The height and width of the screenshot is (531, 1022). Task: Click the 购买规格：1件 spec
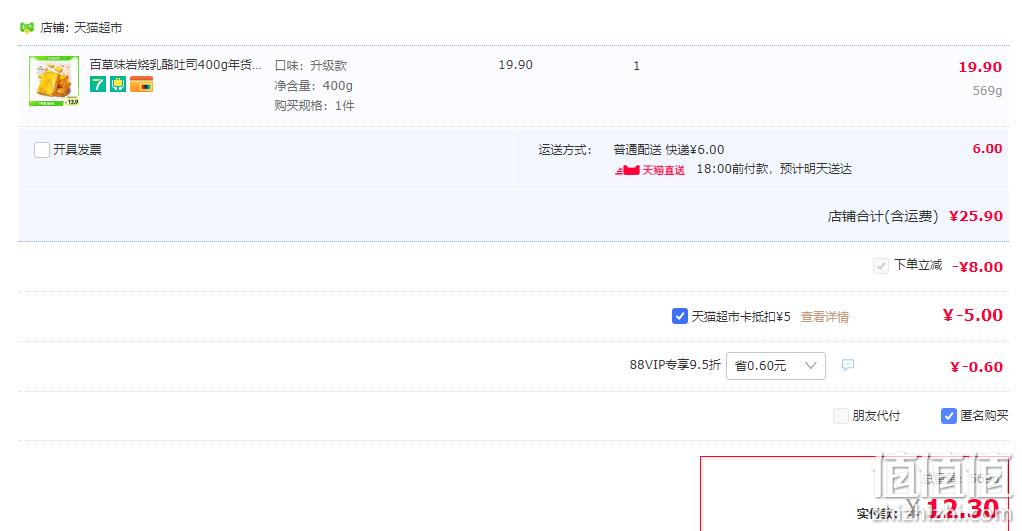(314, 106)
